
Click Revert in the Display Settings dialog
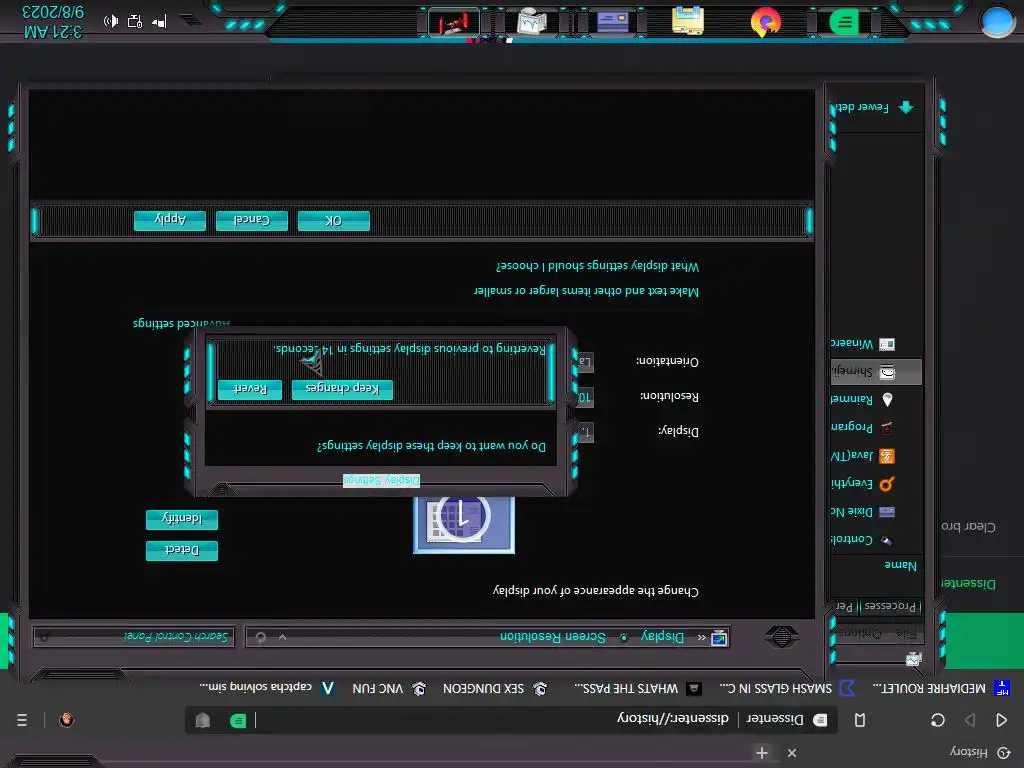250,389
